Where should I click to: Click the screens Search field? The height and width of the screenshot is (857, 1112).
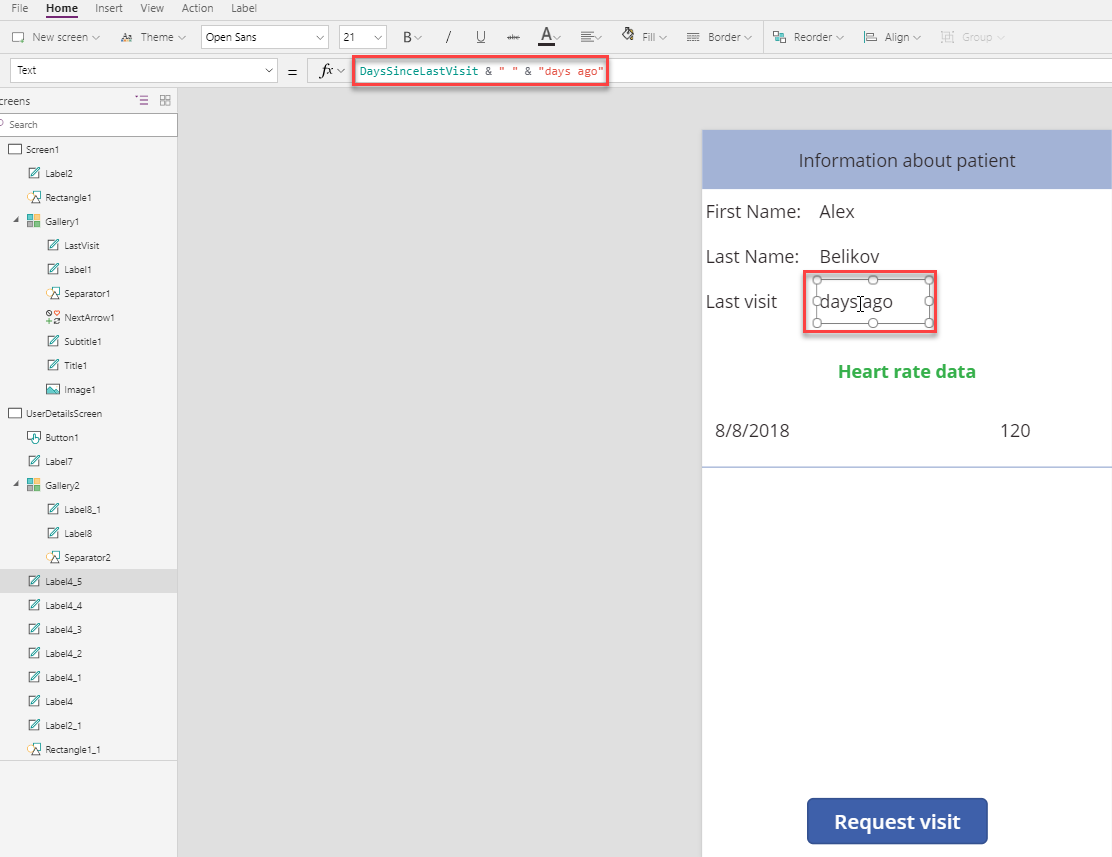click(89, 125)
